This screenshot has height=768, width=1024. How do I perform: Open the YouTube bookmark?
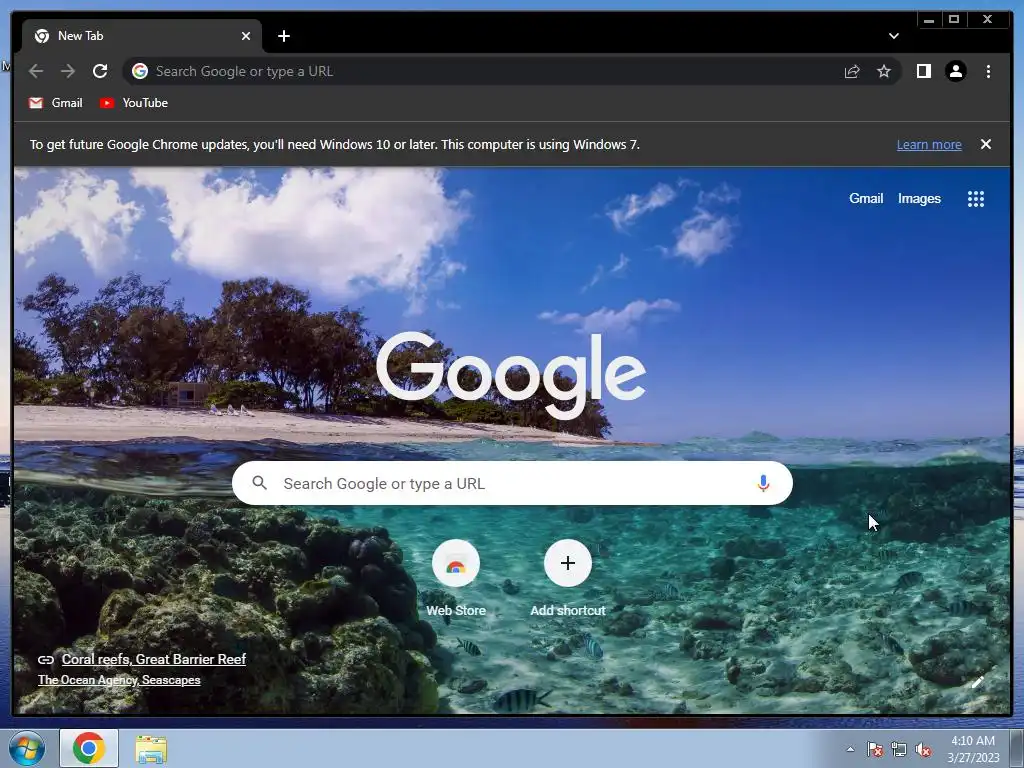tap(134, 103)
